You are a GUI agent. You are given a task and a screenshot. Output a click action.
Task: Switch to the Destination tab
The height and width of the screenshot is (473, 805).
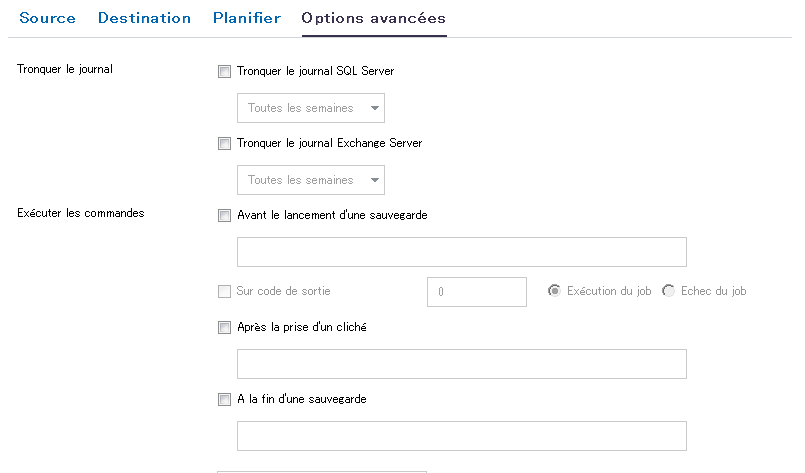point(146,18)
